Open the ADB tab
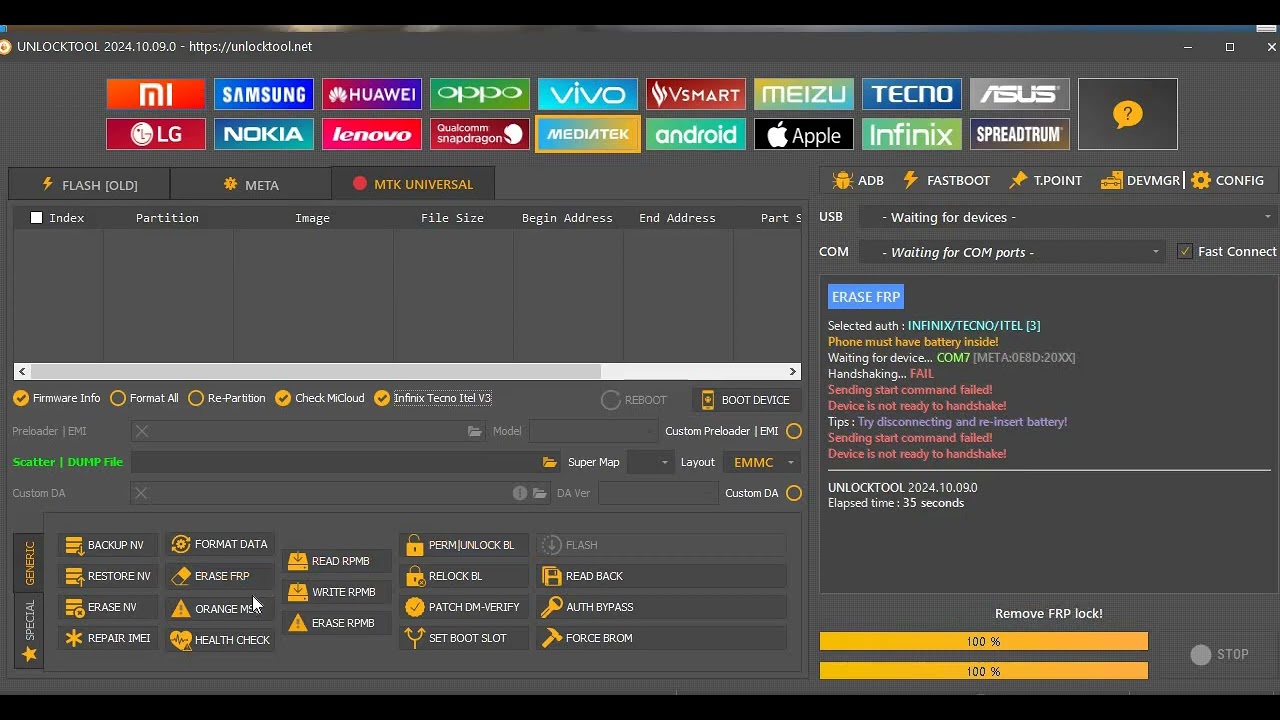The width and height of the screenshot is (1280, 720). (x=858, y=180)
